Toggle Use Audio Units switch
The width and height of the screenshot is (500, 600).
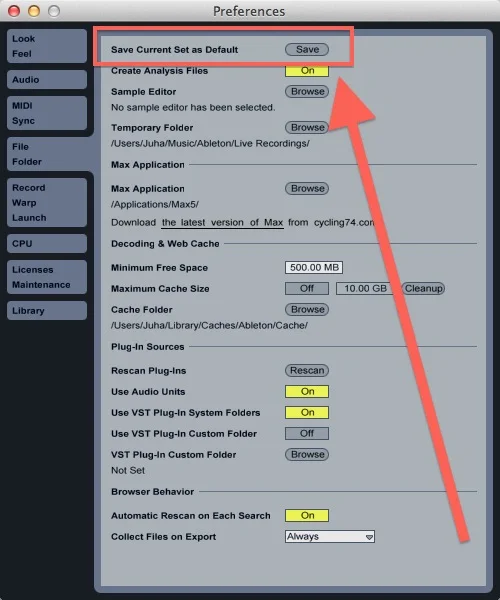click(307, 391)
